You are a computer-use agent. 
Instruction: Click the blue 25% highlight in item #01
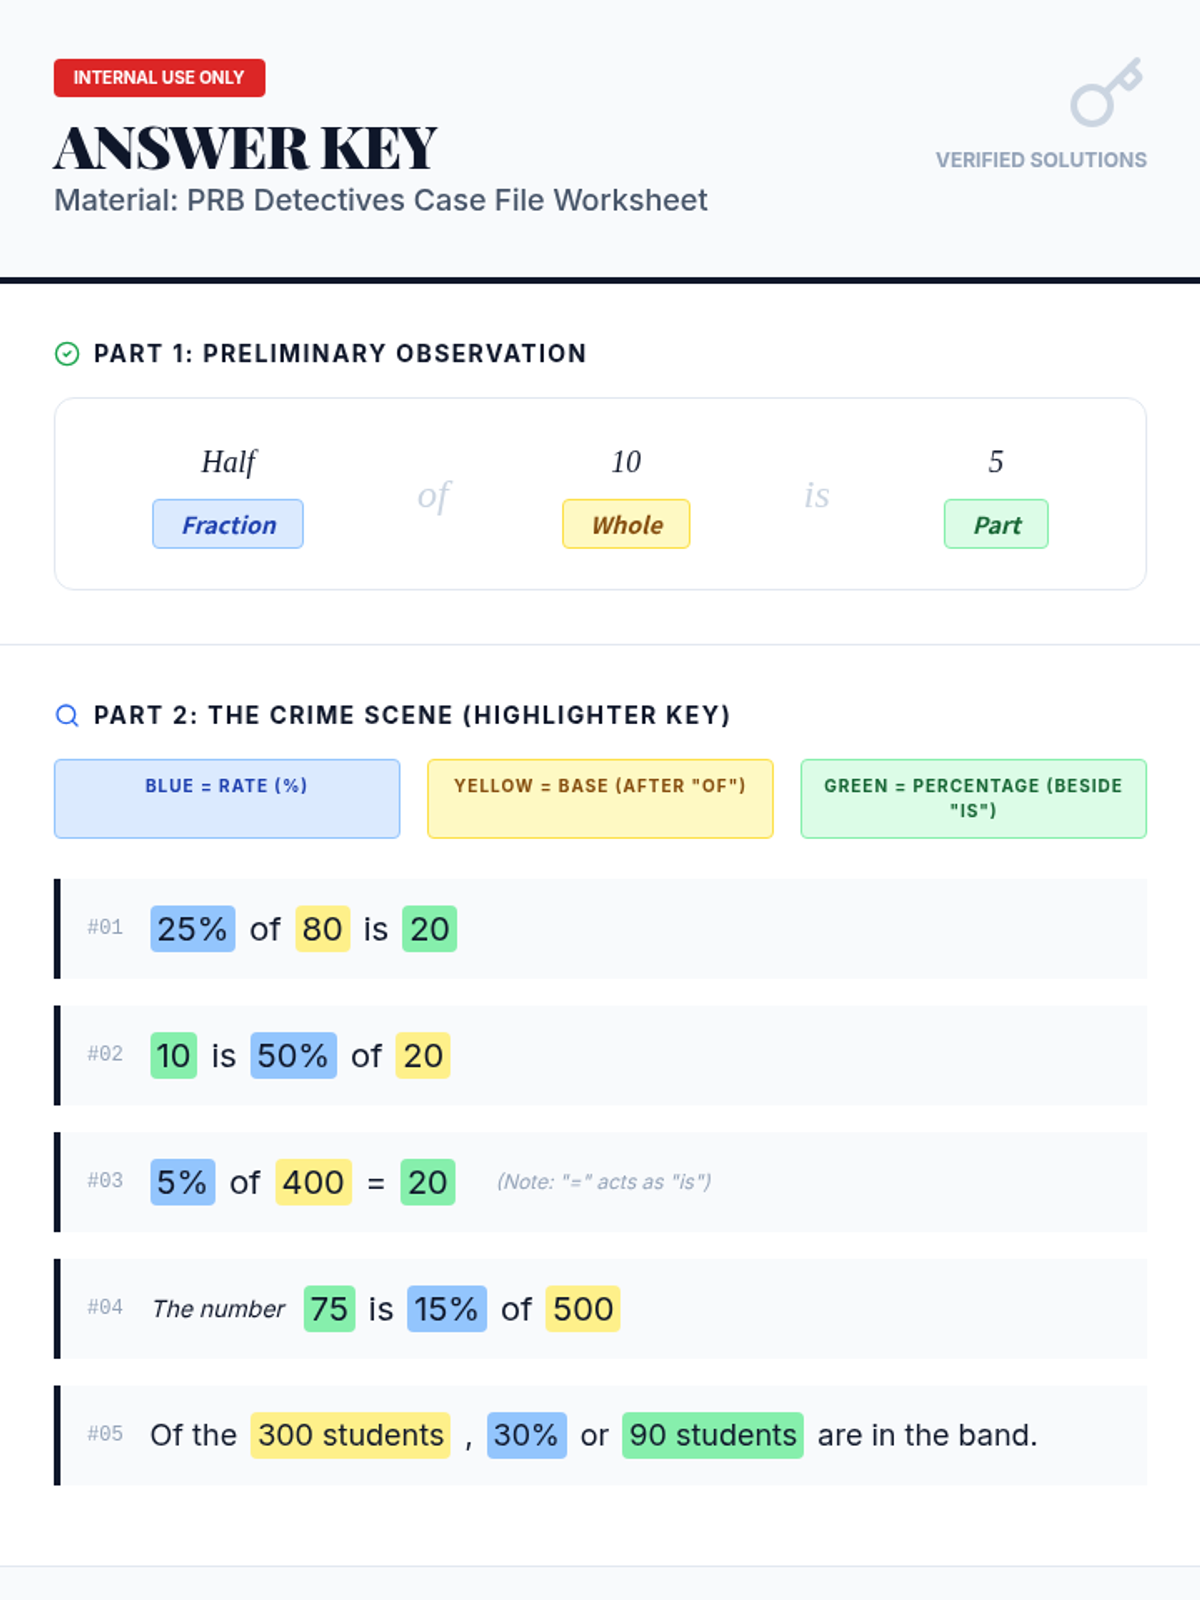pyautogui.click(x=192, y=929)
